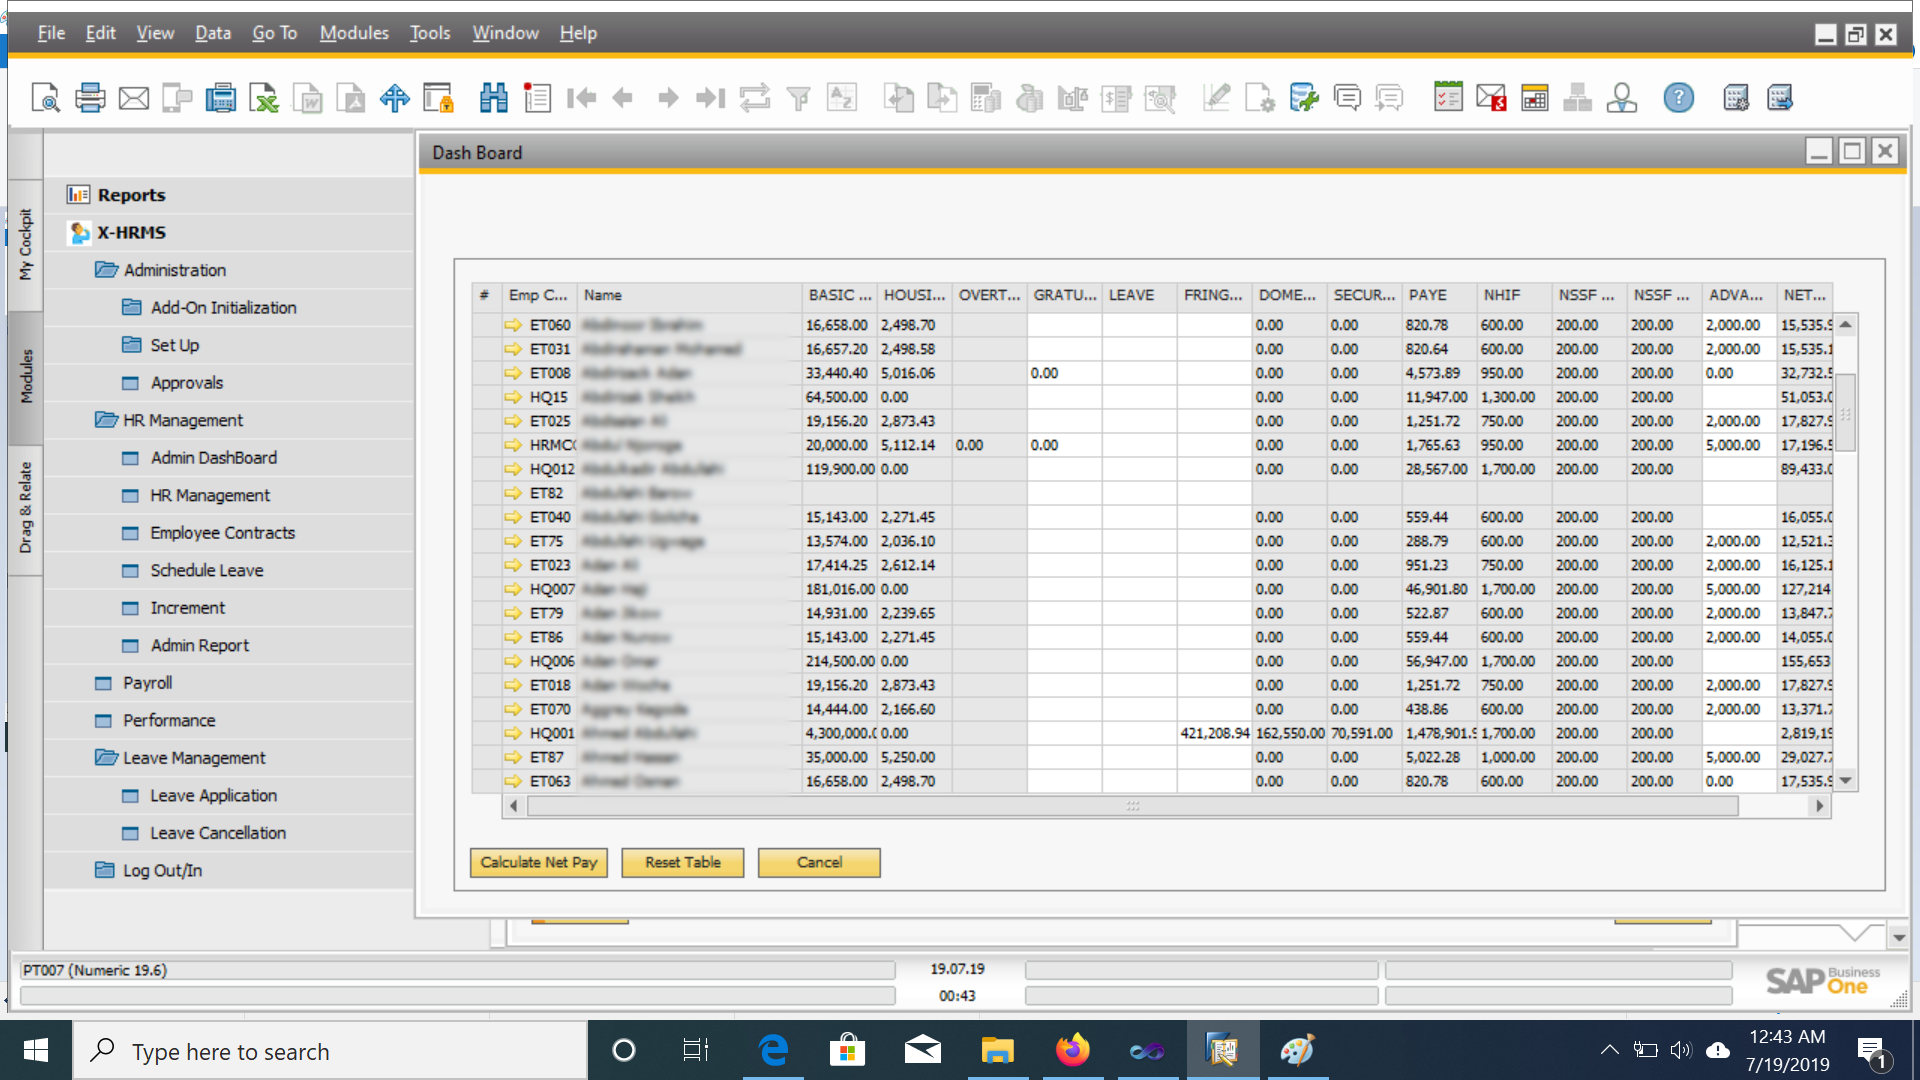
Task: Open the Modules menu
Action: tap(354, 33)
